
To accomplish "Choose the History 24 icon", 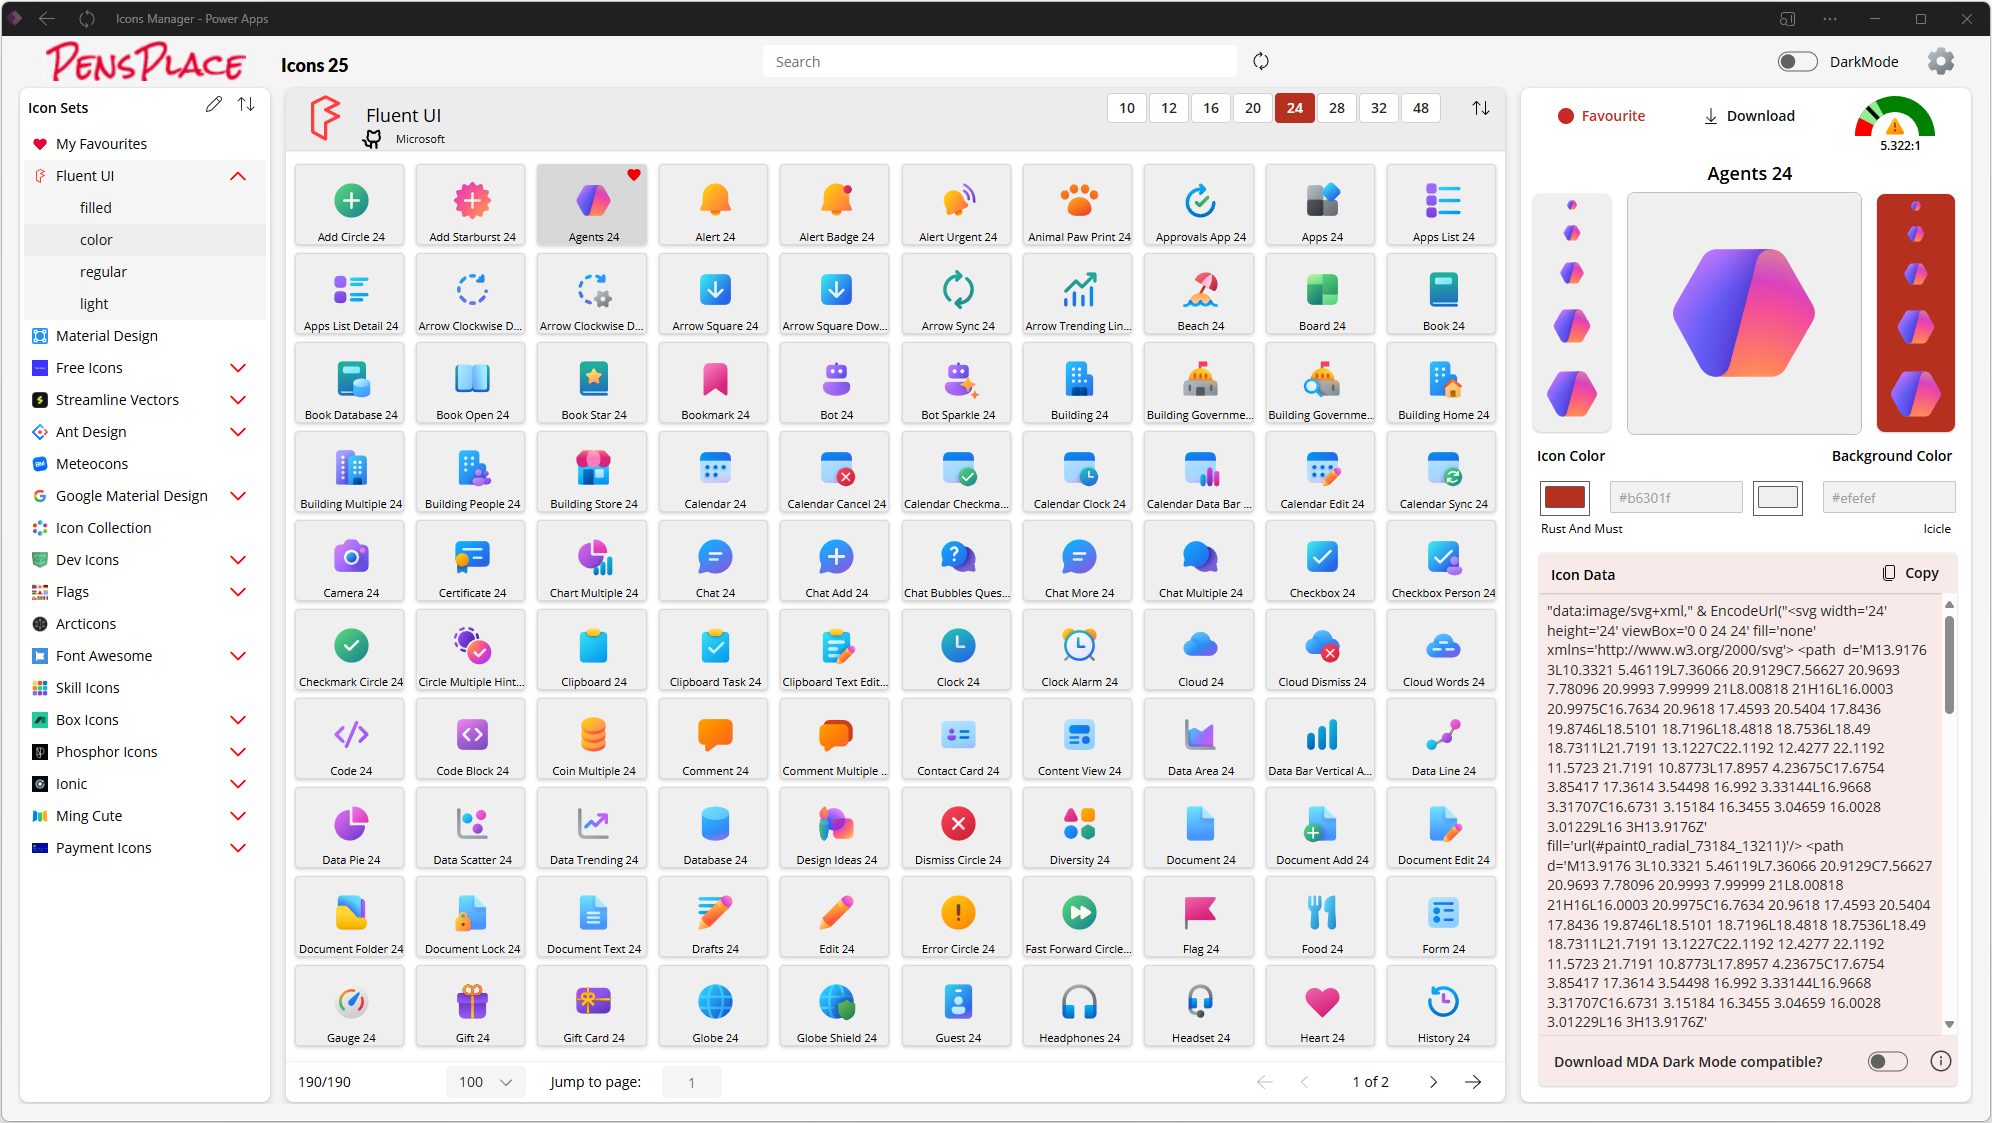I will coord(1444,1006).
